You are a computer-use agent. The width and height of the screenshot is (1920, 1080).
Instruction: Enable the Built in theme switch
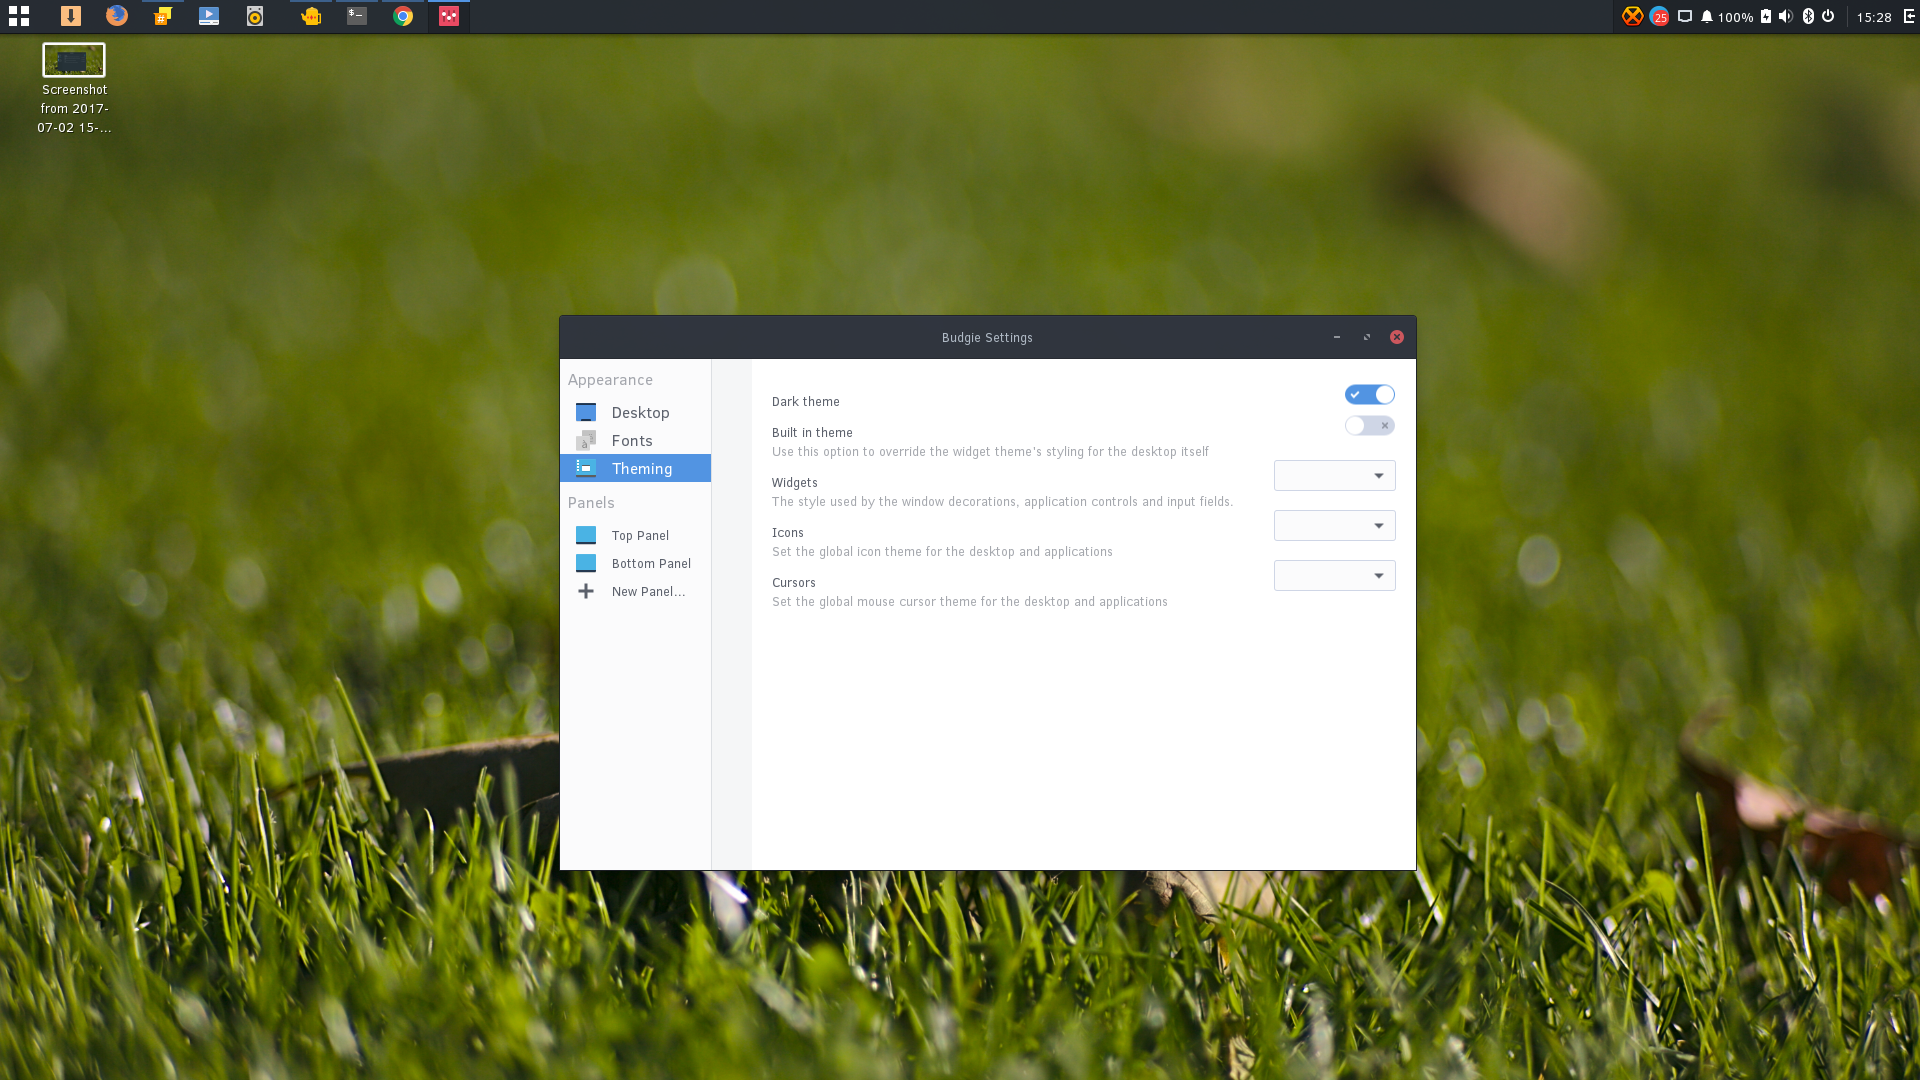tap(1370, 425)
